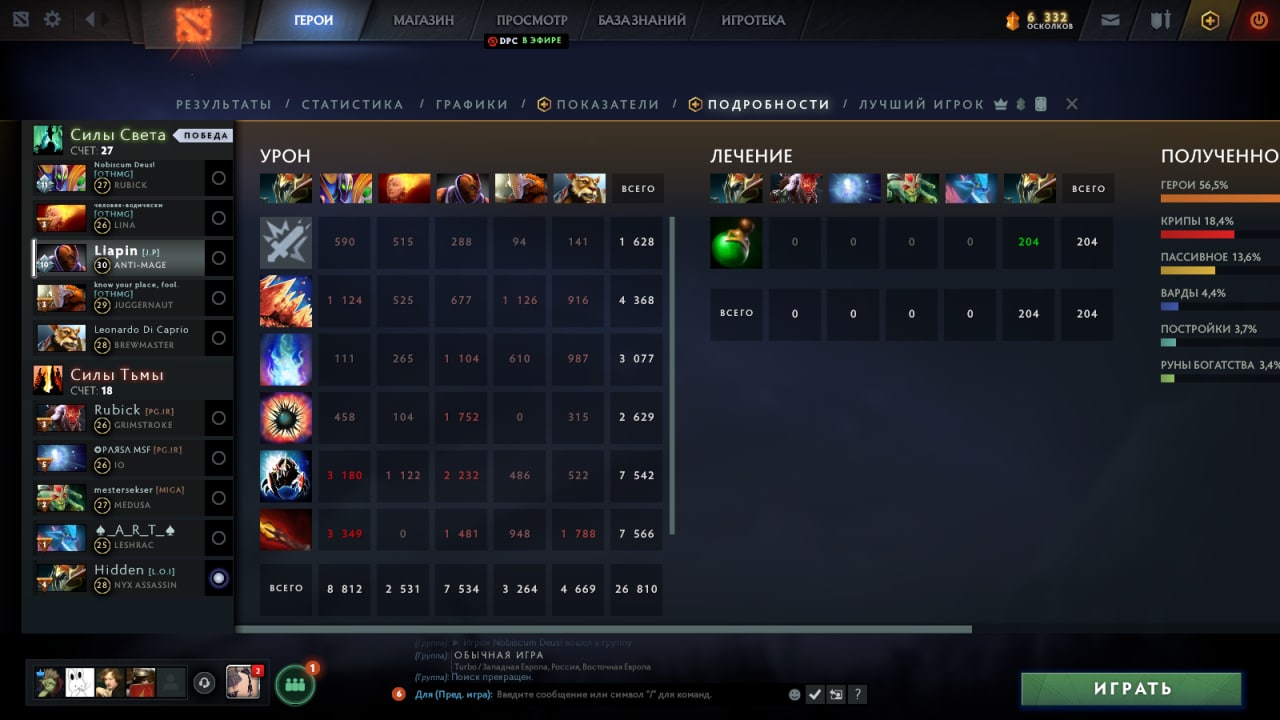Screen dimensions: 1280x720
Task: Open the Dota Plus gold shield icon
Action: (1210, 19)
